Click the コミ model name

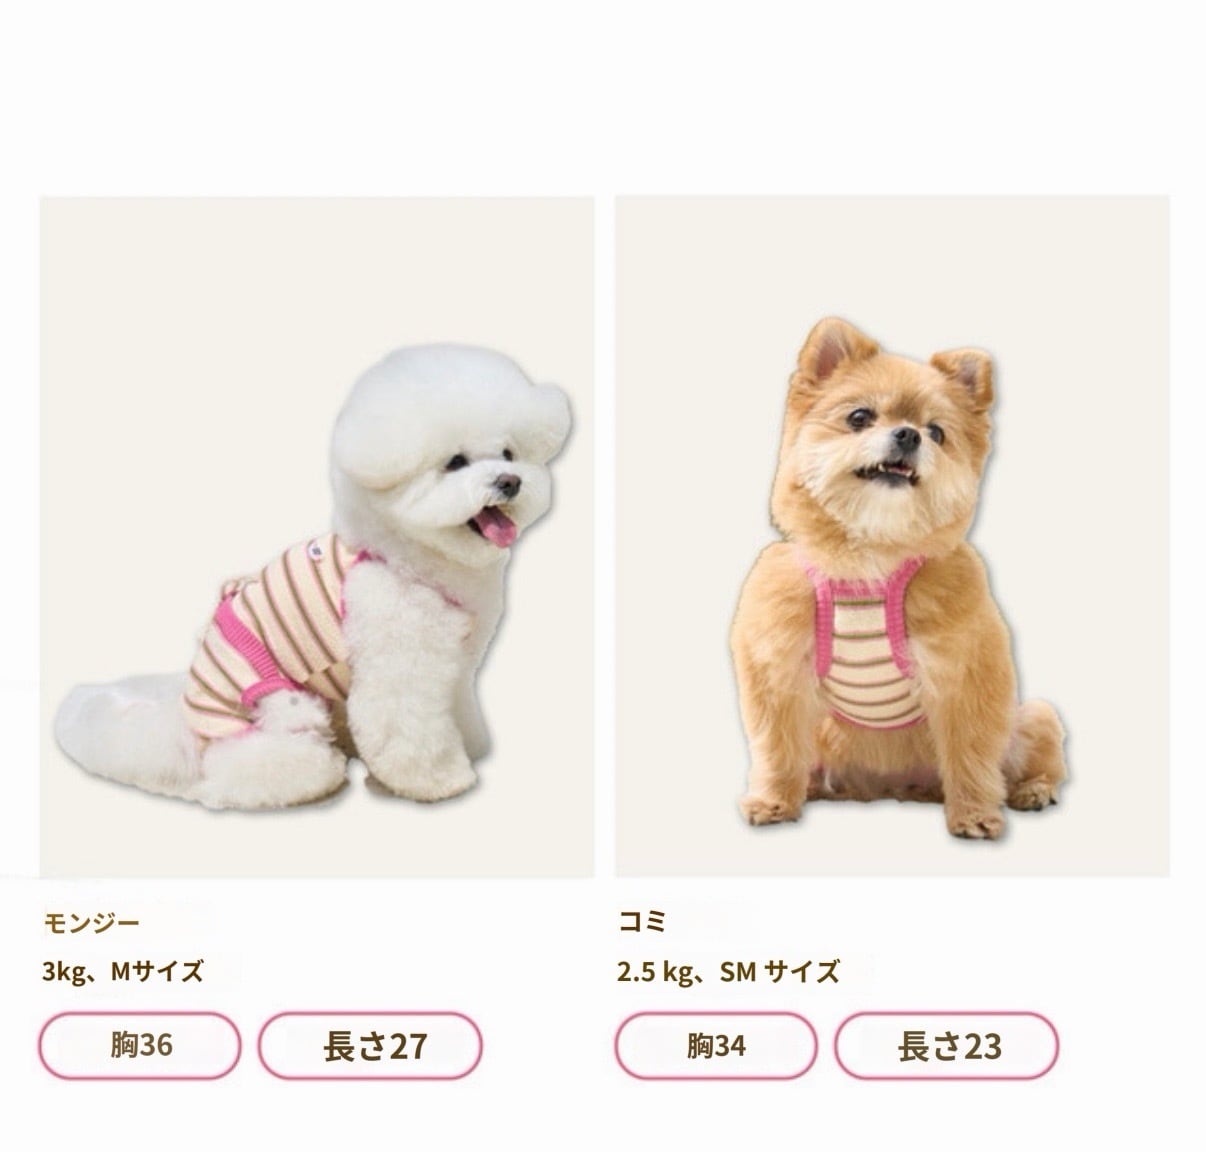coord(642,922)
